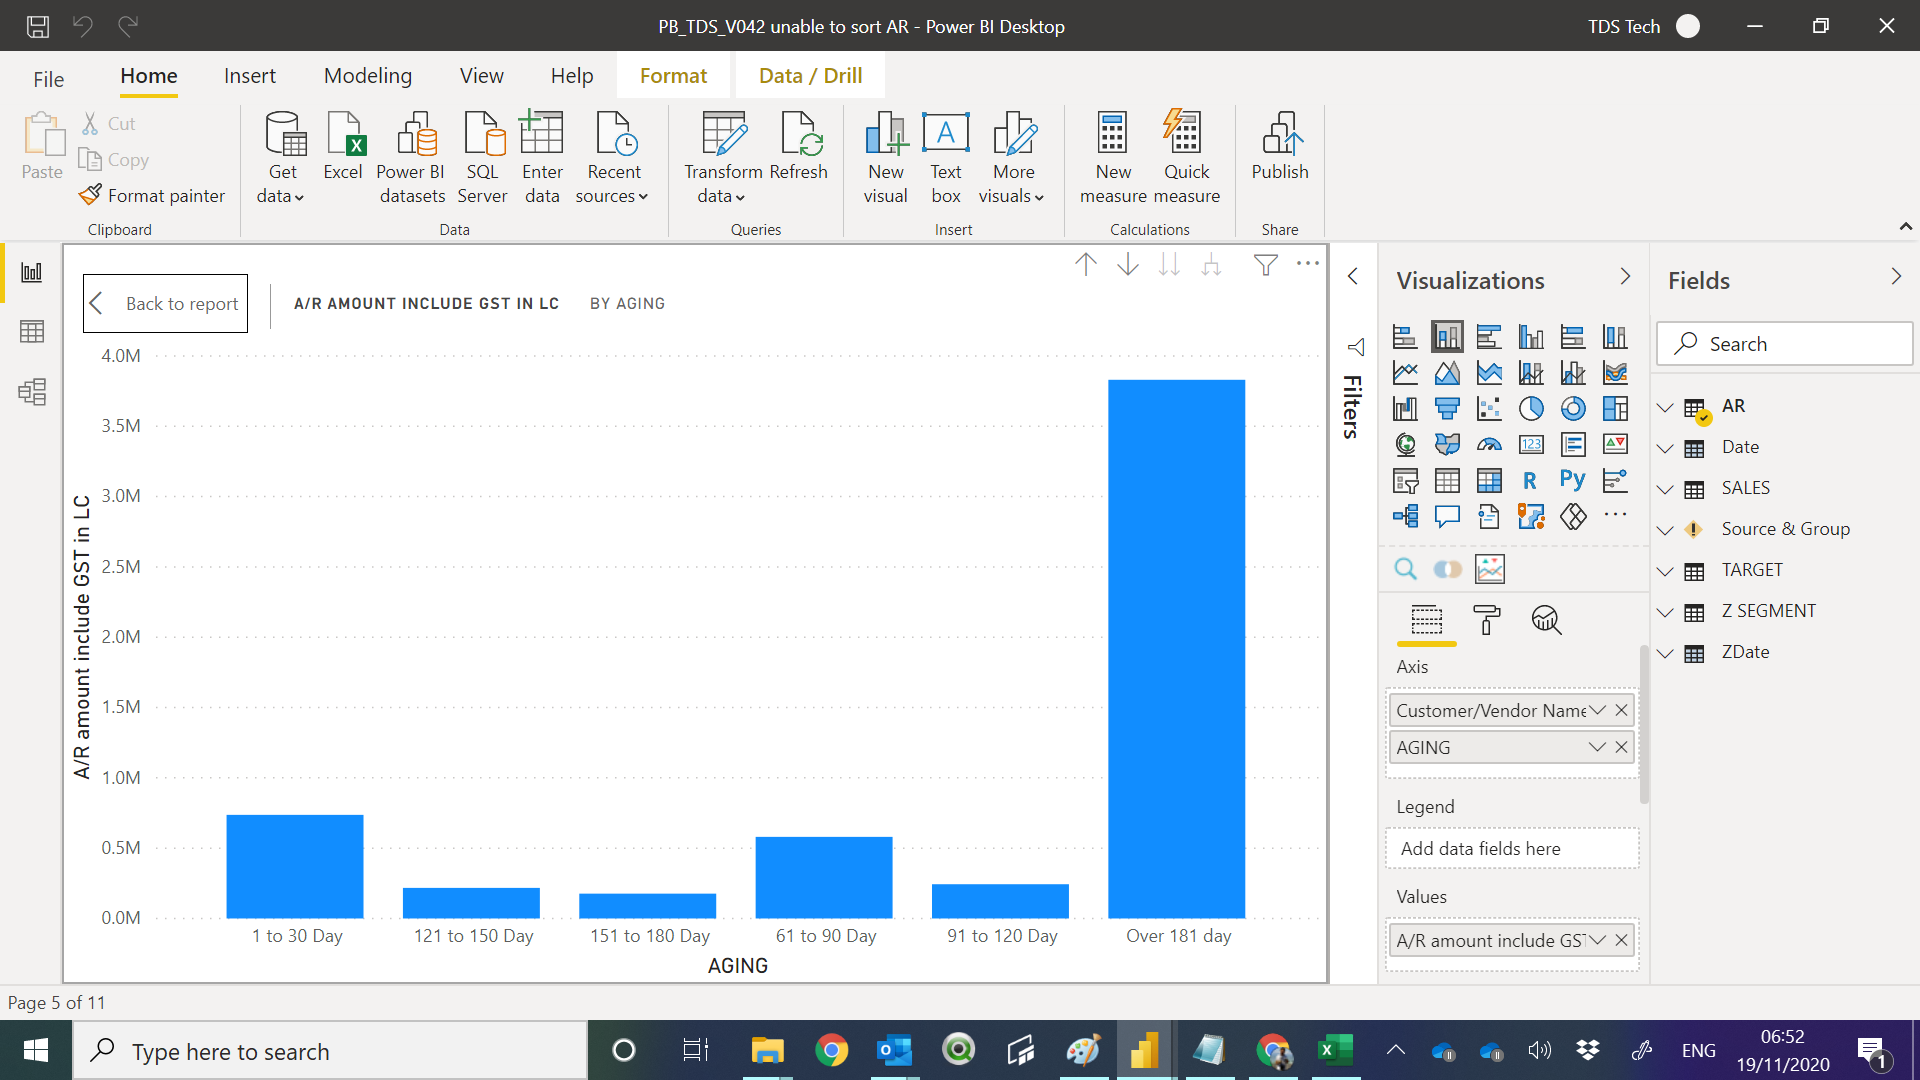Open More options ellipsis on visual
Screen dimensions: 1920x1080
point(1308,264)
